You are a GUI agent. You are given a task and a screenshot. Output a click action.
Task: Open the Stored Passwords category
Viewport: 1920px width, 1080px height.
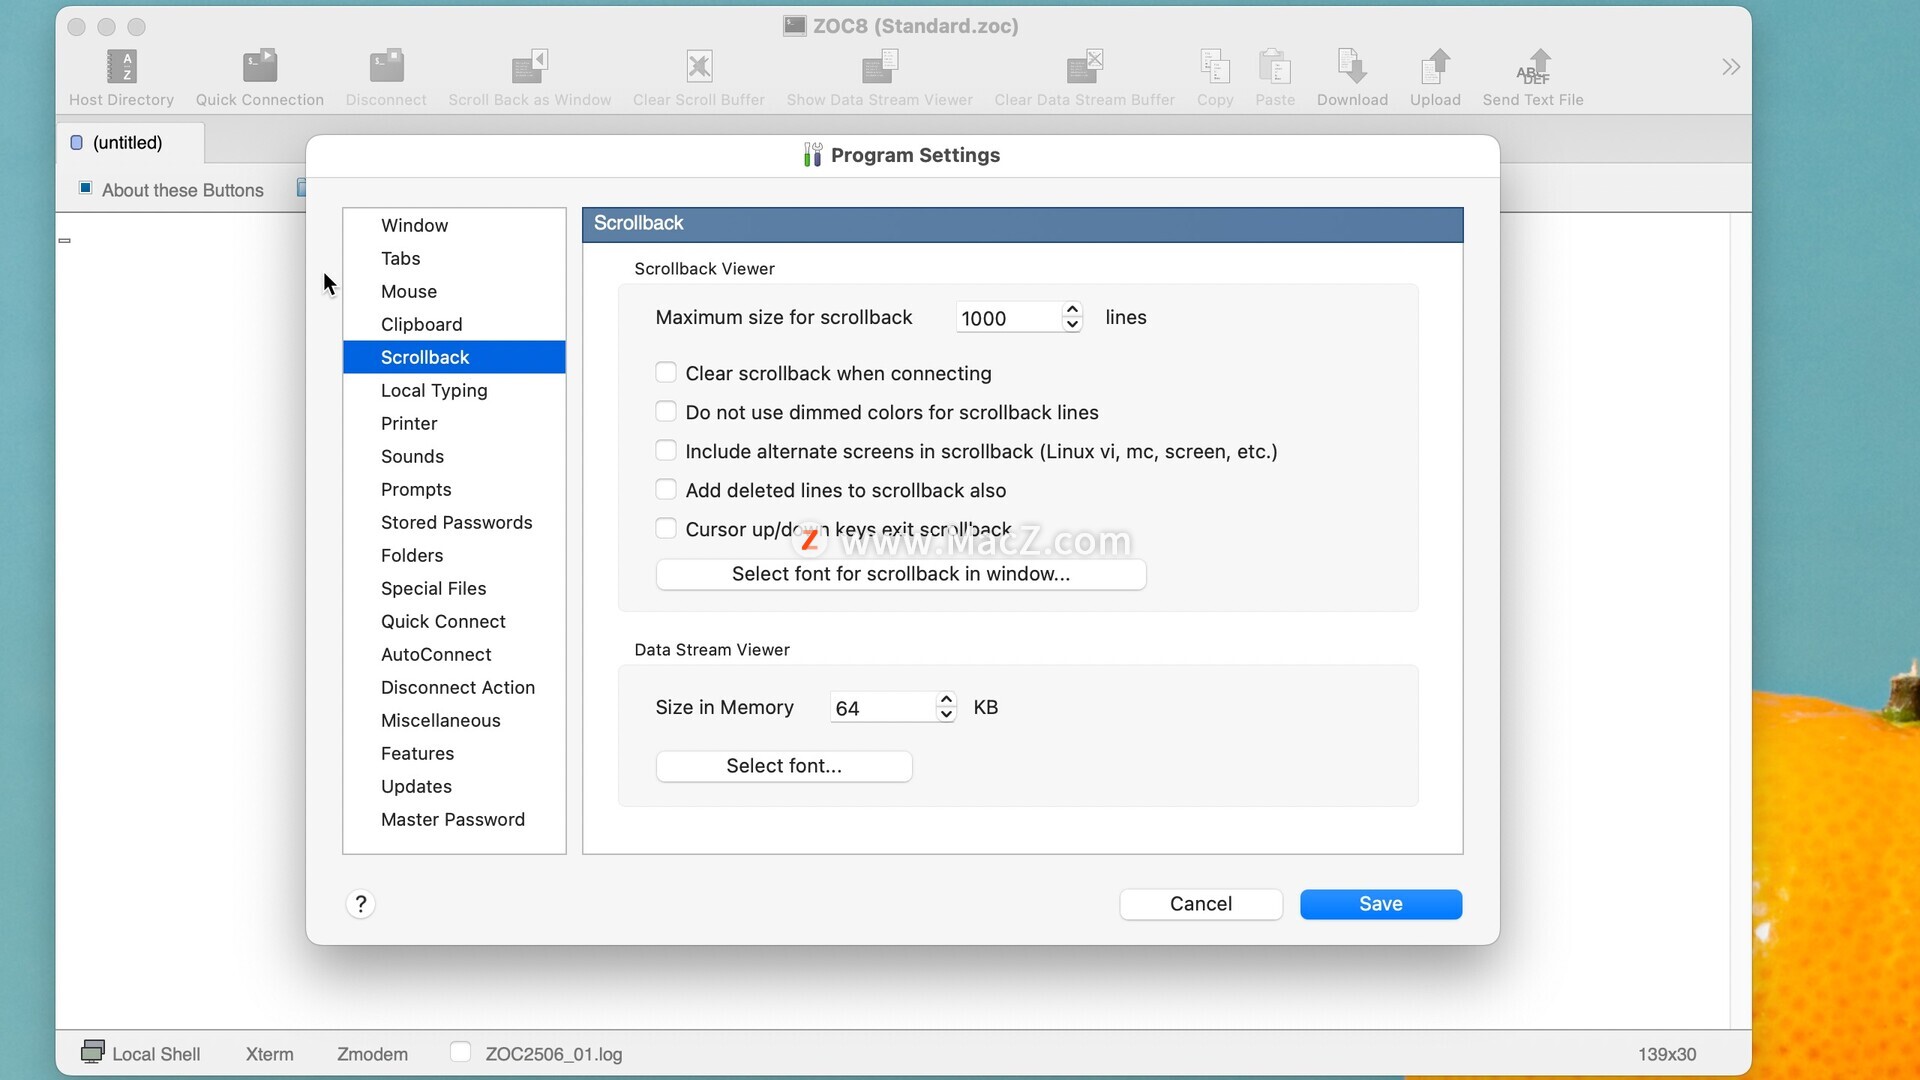pyautogui.click(x=454, y=522)
